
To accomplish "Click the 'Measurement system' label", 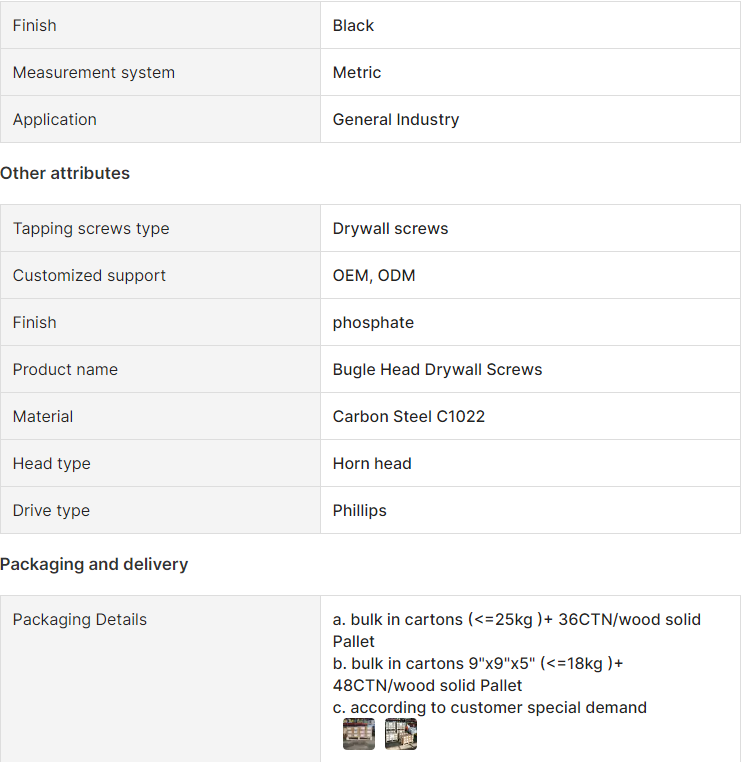I will coord(93,72).
